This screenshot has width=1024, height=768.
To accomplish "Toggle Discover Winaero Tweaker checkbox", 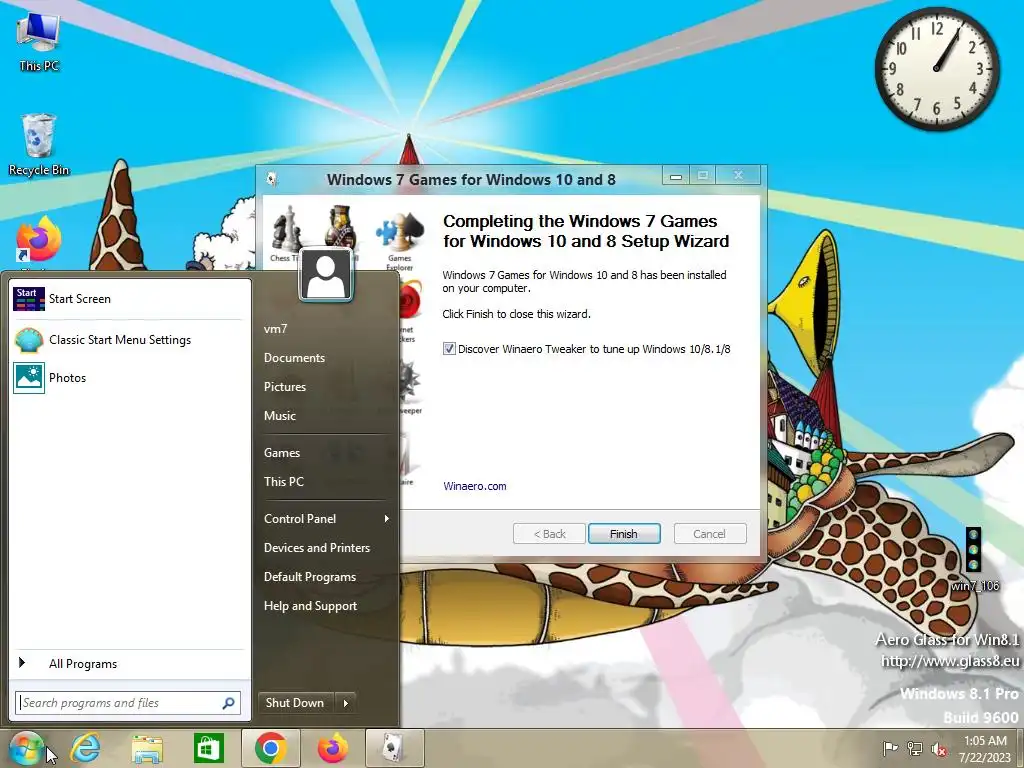I will coord(449,349).
